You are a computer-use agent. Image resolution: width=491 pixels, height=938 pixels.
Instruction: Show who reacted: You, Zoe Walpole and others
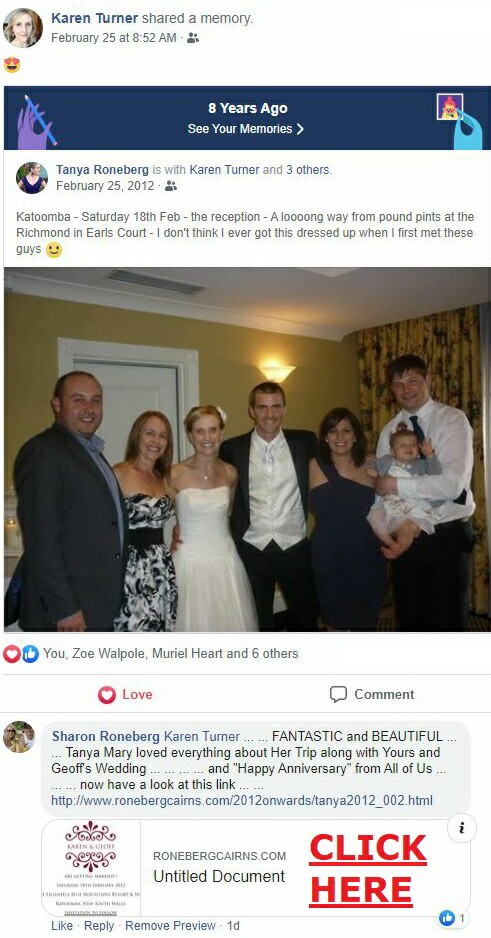[170, 653]
